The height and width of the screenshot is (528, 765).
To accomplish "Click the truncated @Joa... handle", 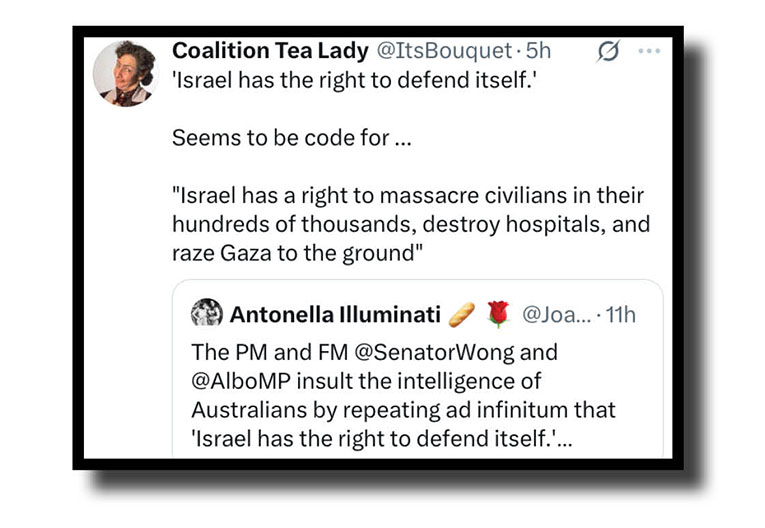I will click(555, 315).
